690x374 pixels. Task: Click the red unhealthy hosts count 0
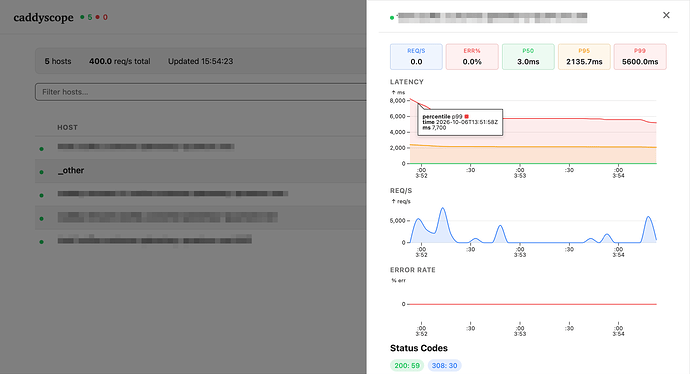click(105, 17)
